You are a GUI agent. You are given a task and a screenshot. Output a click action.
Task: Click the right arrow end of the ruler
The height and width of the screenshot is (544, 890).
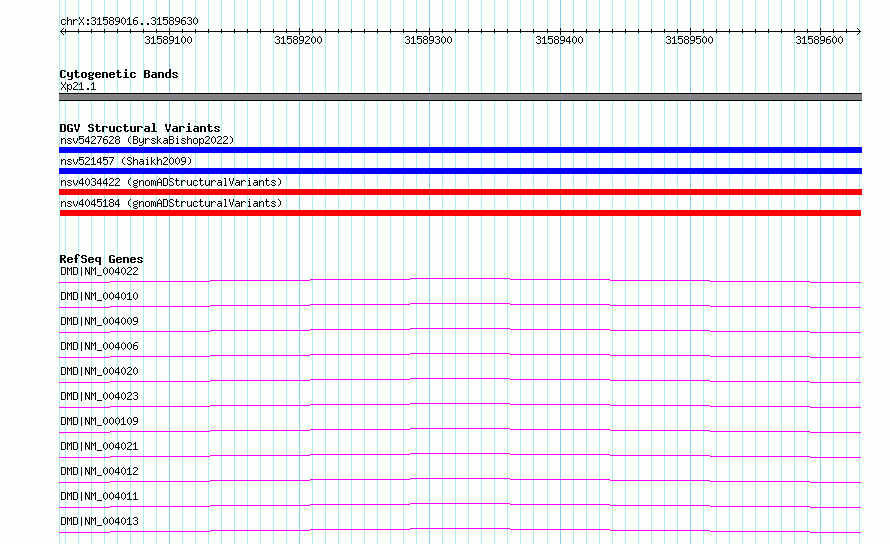click(859, 31)
